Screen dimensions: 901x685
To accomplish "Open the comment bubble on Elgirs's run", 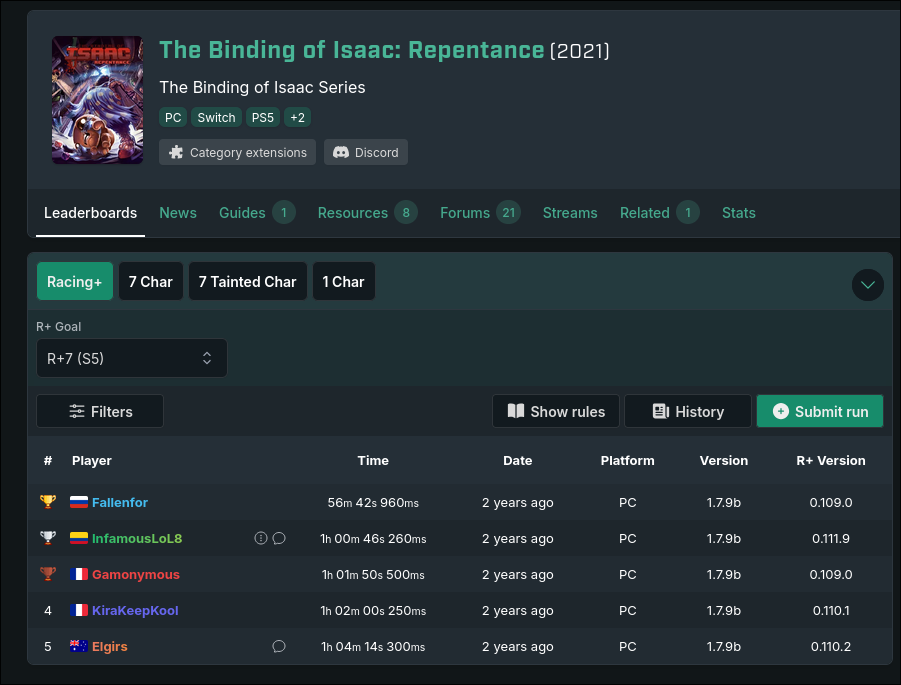I will point(279,646).
